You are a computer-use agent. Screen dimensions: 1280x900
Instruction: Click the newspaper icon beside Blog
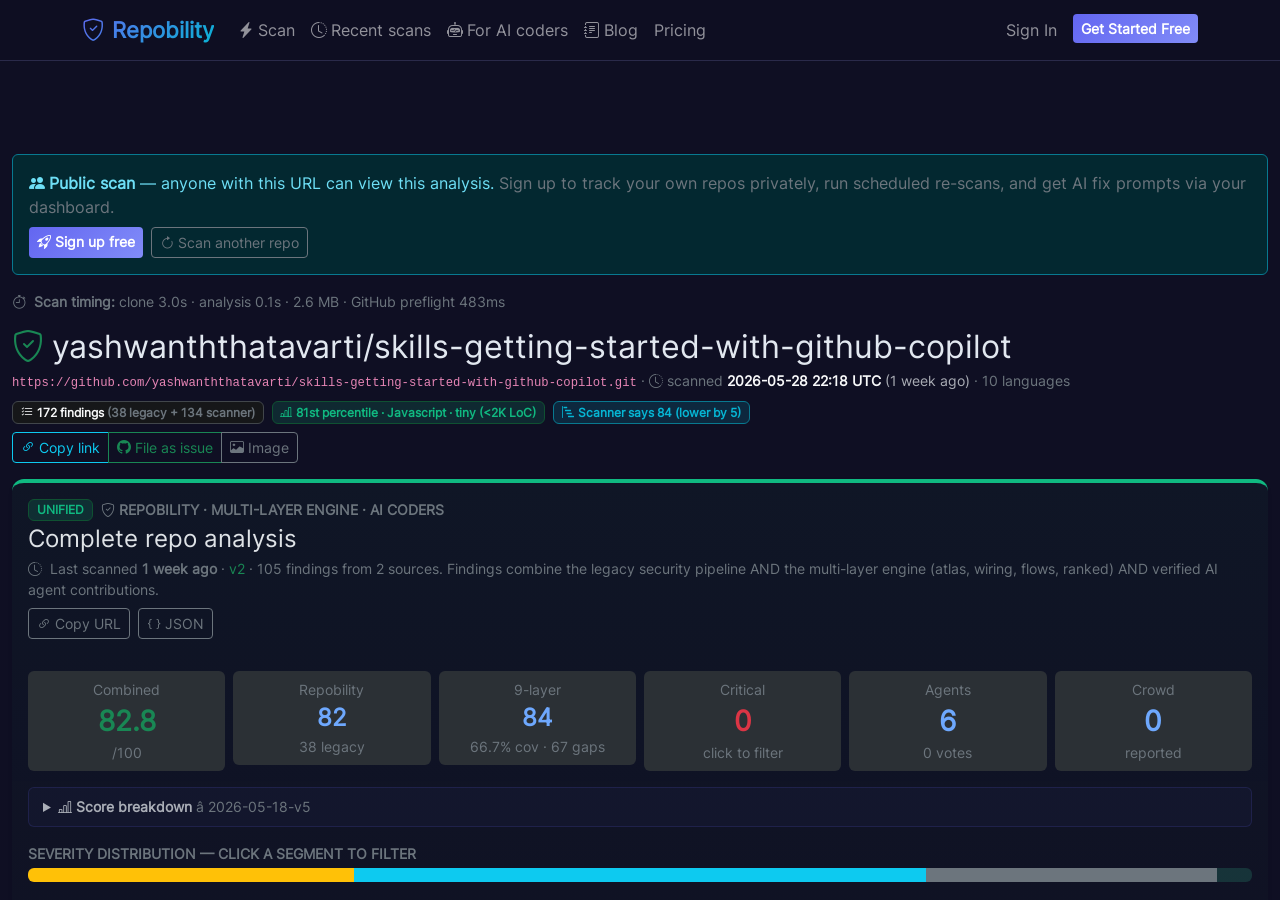[x=592, y=30]
